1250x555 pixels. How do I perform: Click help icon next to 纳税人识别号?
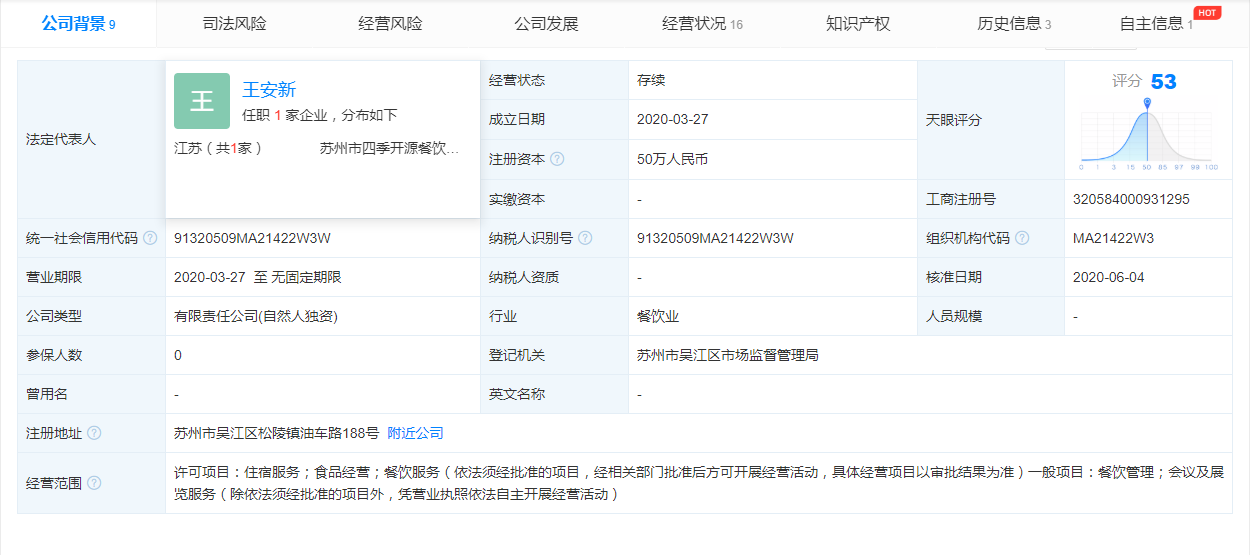click(x=585, y=238)
